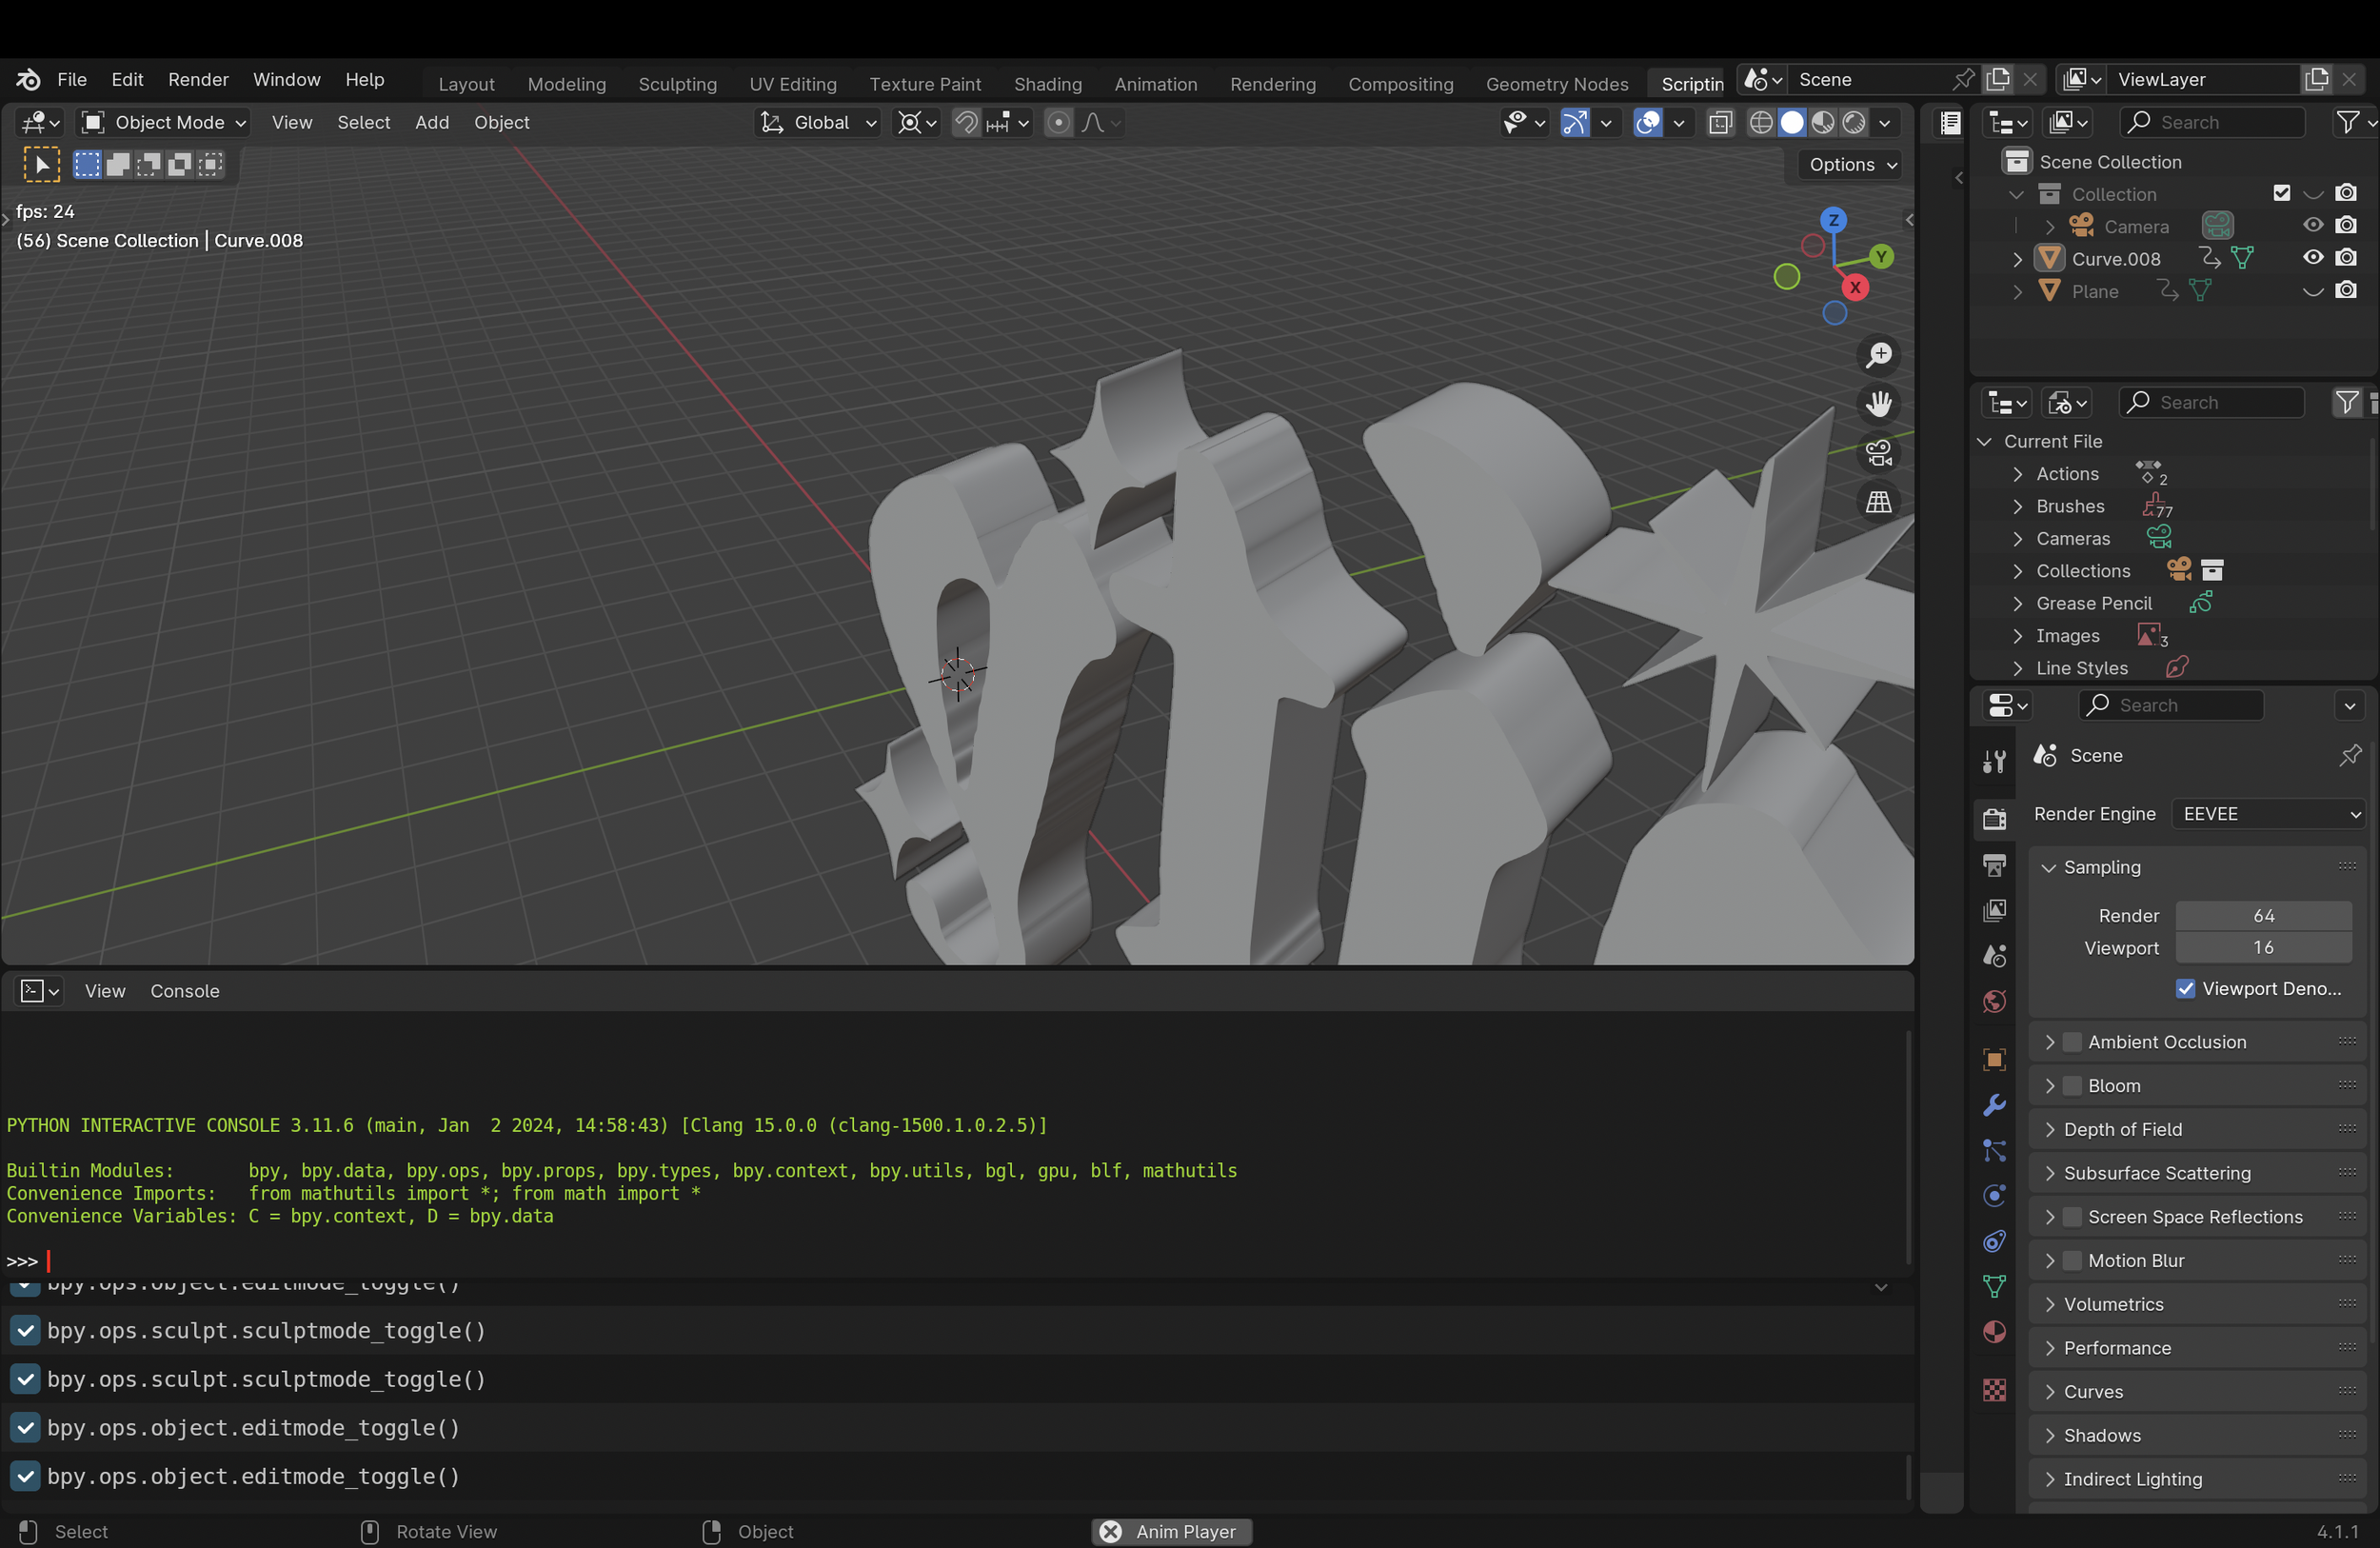
Task: Open the Output properties tab icon
Action: point(1994,865)
